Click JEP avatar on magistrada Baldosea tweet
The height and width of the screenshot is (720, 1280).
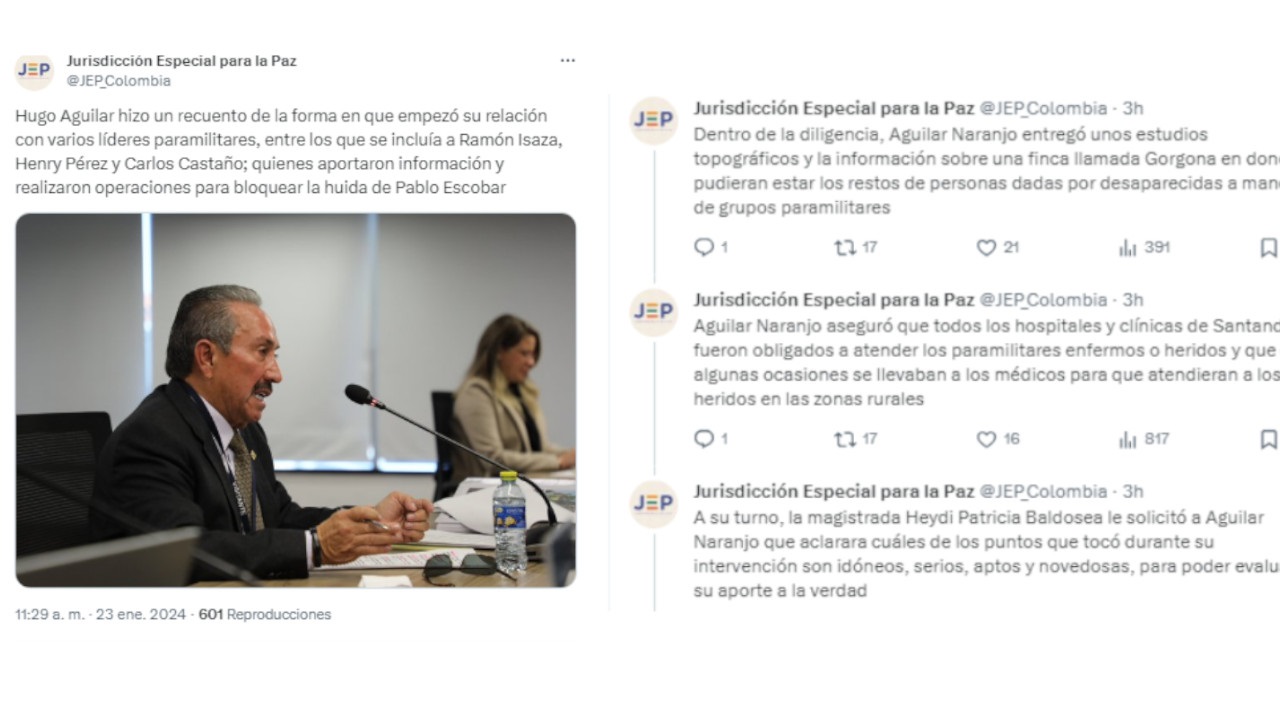(653, 505)
